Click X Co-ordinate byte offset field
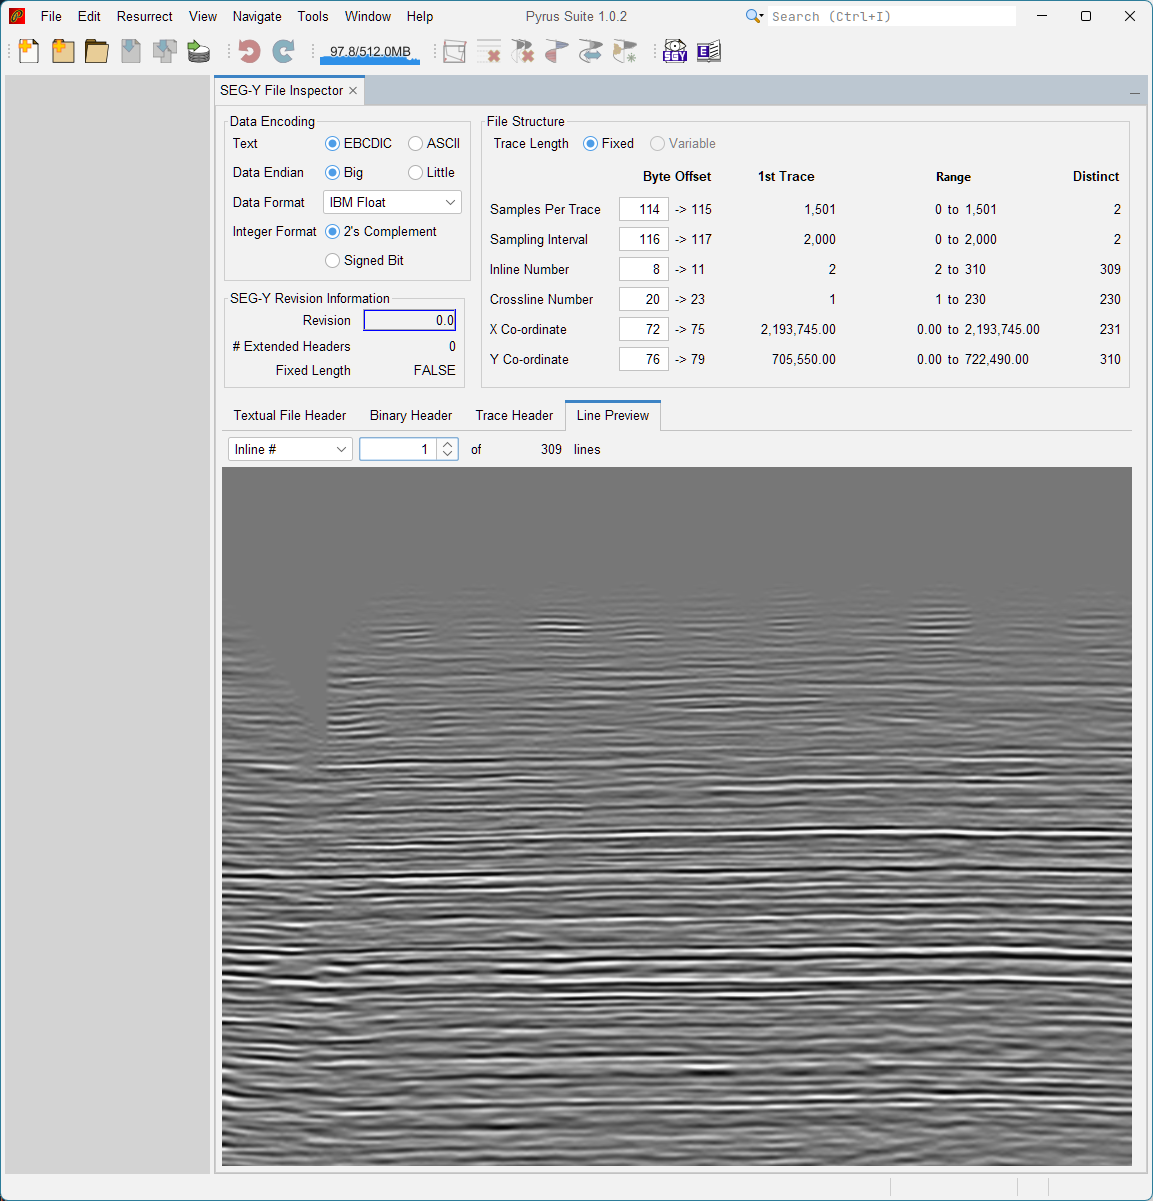Image resolution: width=1153 pixels, height=1201 pixels. click(x=644, y=329)
